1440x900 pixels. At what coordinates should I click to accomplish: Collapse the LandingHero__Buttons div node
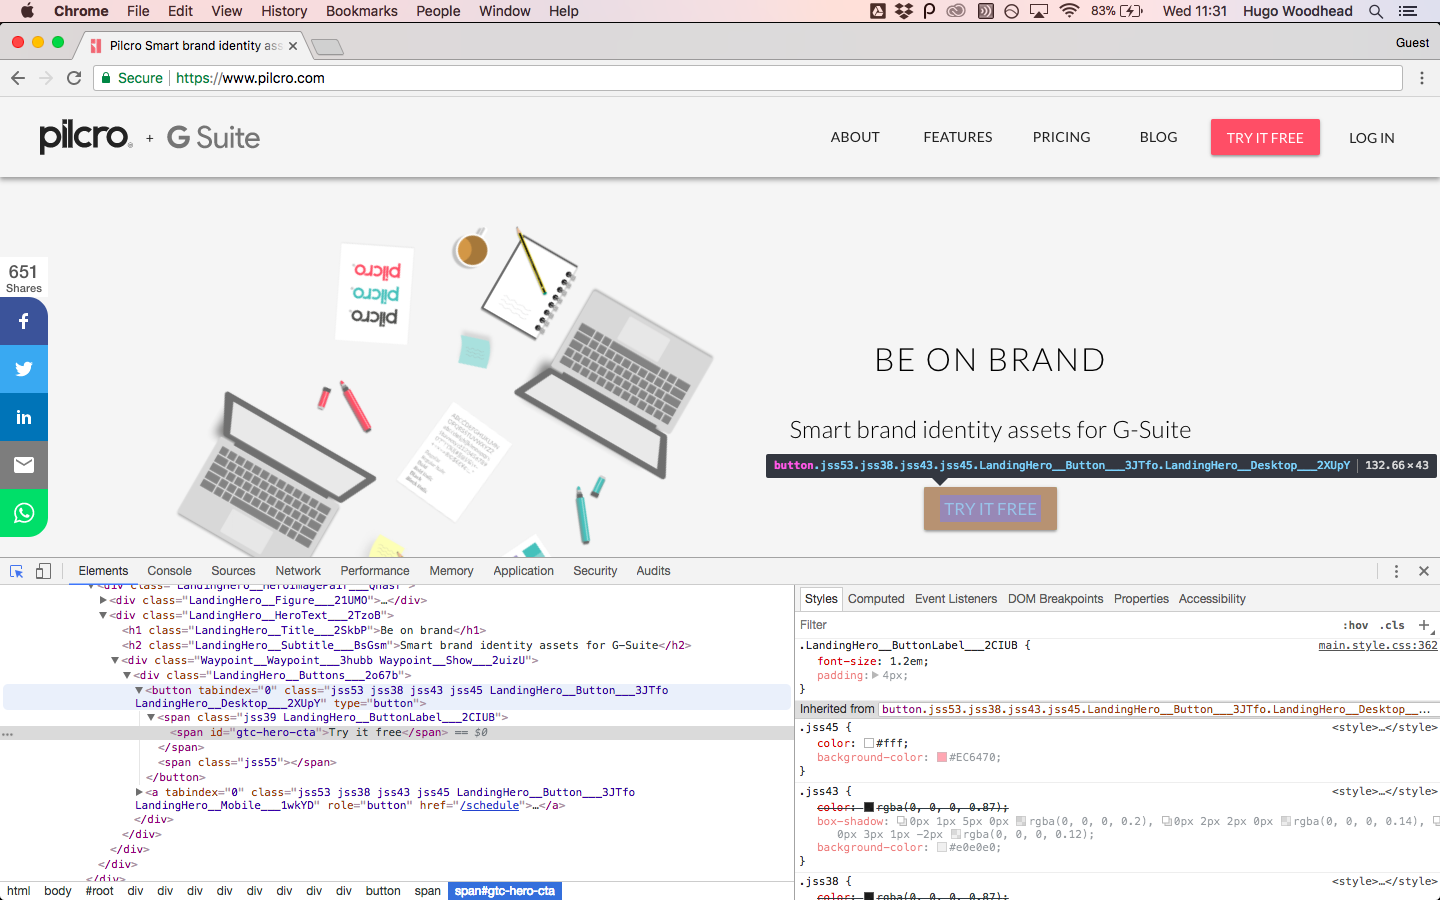[127, 675]
